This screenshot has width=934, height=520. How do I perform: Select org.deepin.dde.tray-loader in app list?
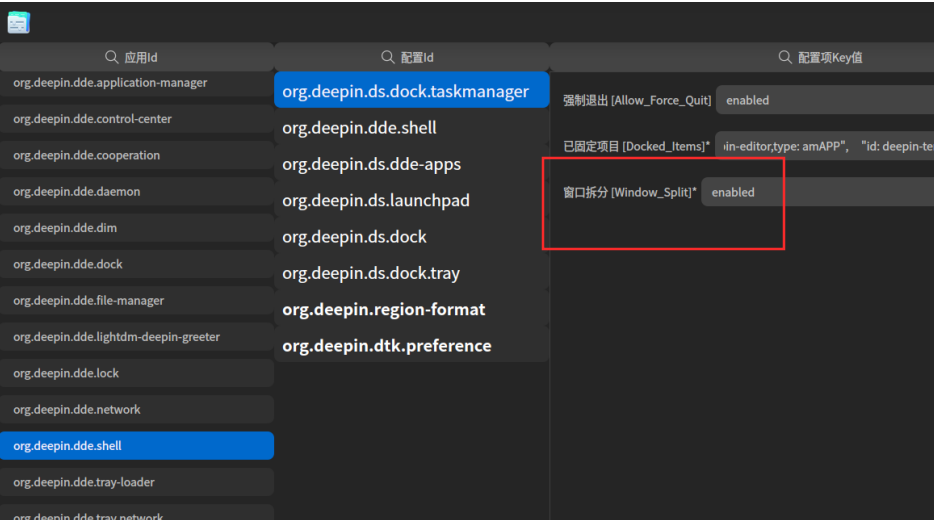point(137,482)
